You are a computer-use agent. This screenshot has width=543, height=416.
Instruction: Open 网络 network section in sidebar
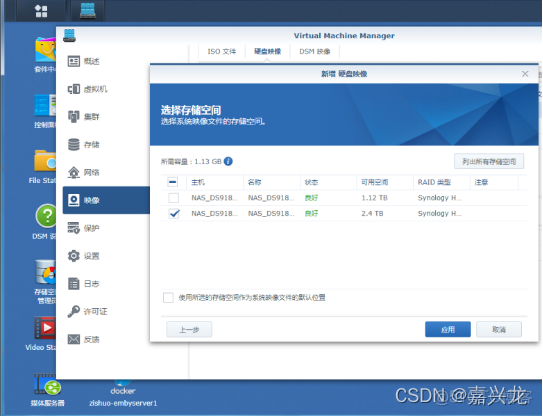[x=106, y=172]
